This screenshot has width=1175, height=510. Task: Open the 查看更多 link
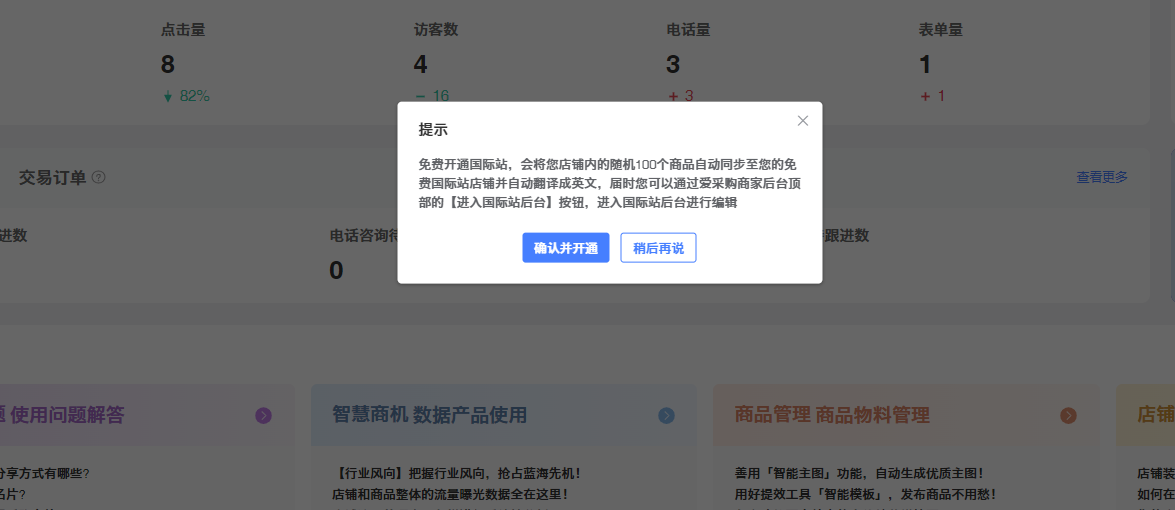click(x=1101, y=177)
